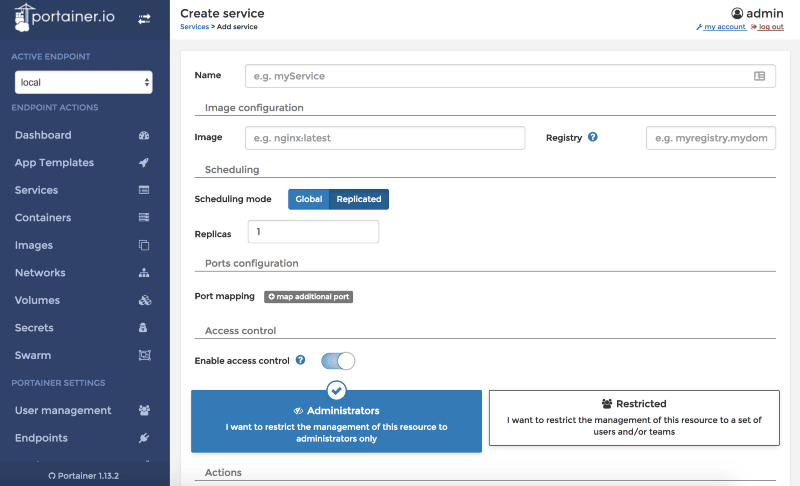Click the log out link
Viewport: 800px width, 486px height.
pyautogui.click(x=770, y=27)
